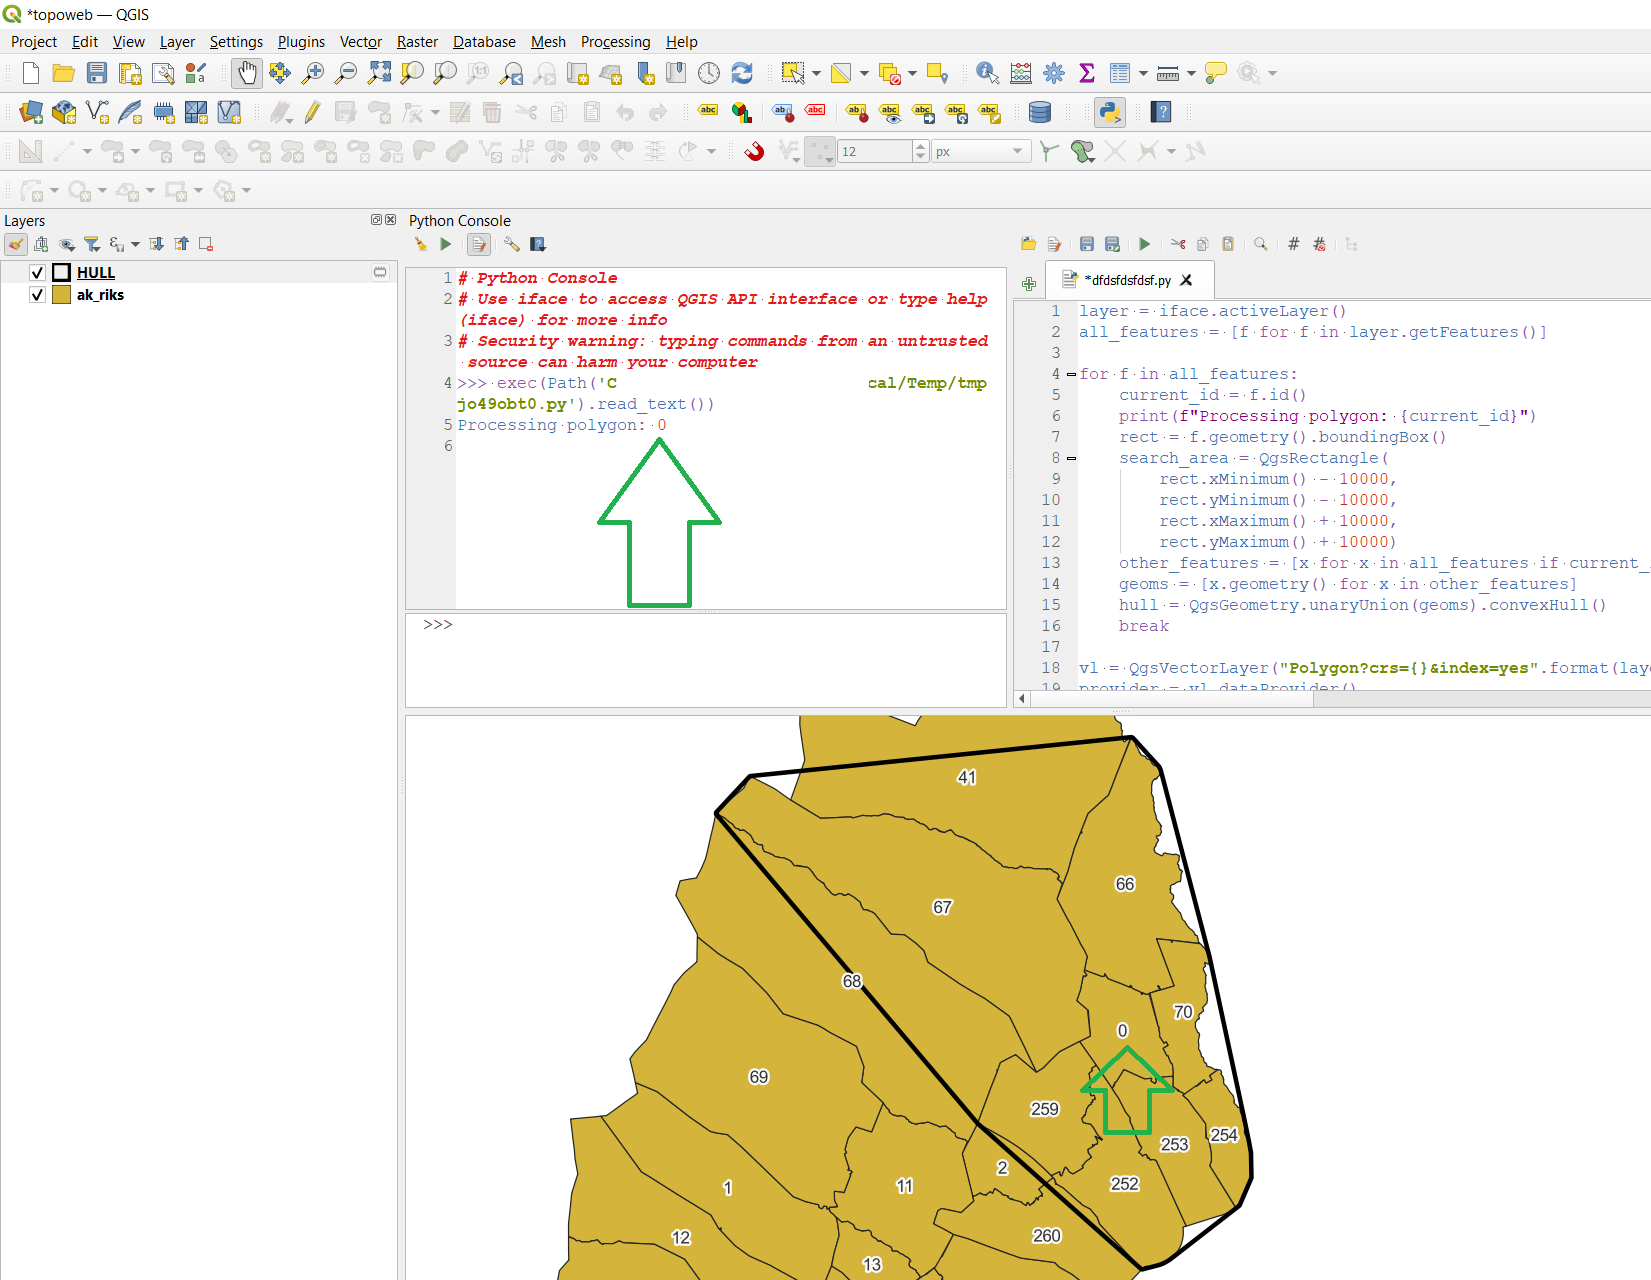Select the Zoom In tool
The height and width of the screenshot is (1280, 1651).
313,73
